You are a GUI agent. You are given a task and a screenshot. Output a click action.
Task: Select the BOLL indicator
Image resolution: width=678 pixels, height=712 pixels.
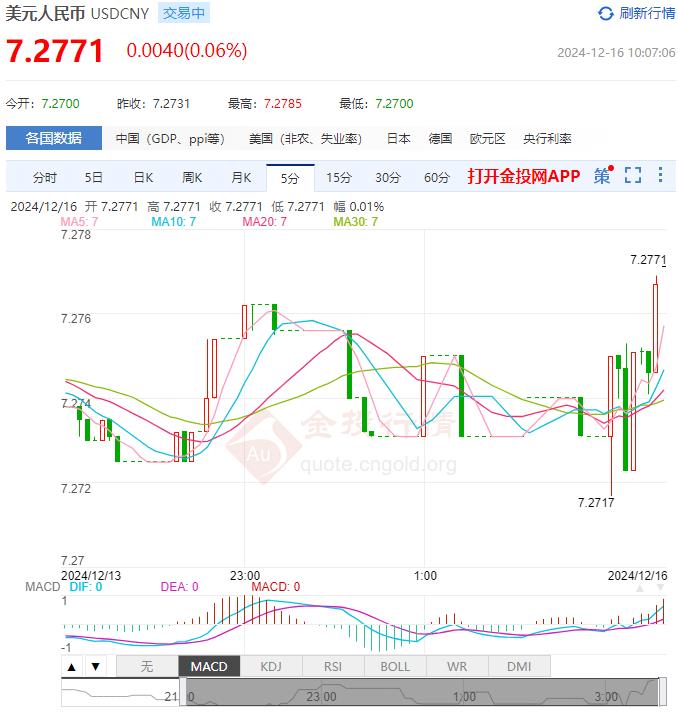click(395, 667)
